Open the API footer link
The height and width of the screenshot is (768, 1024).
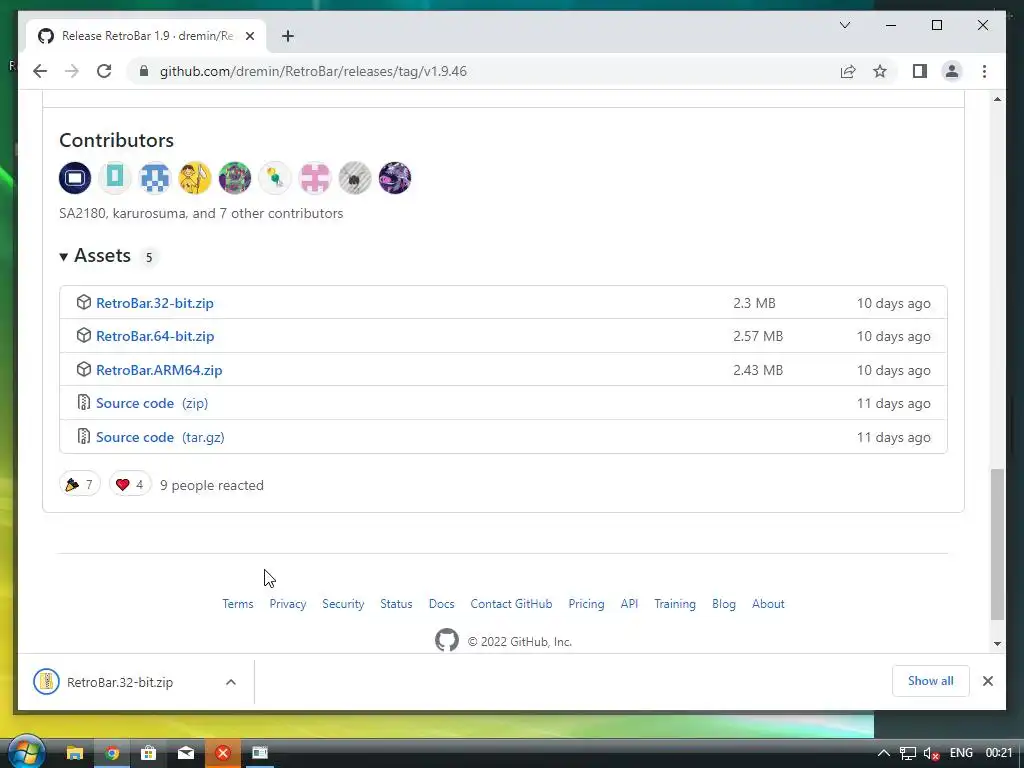tap(630, 604)
